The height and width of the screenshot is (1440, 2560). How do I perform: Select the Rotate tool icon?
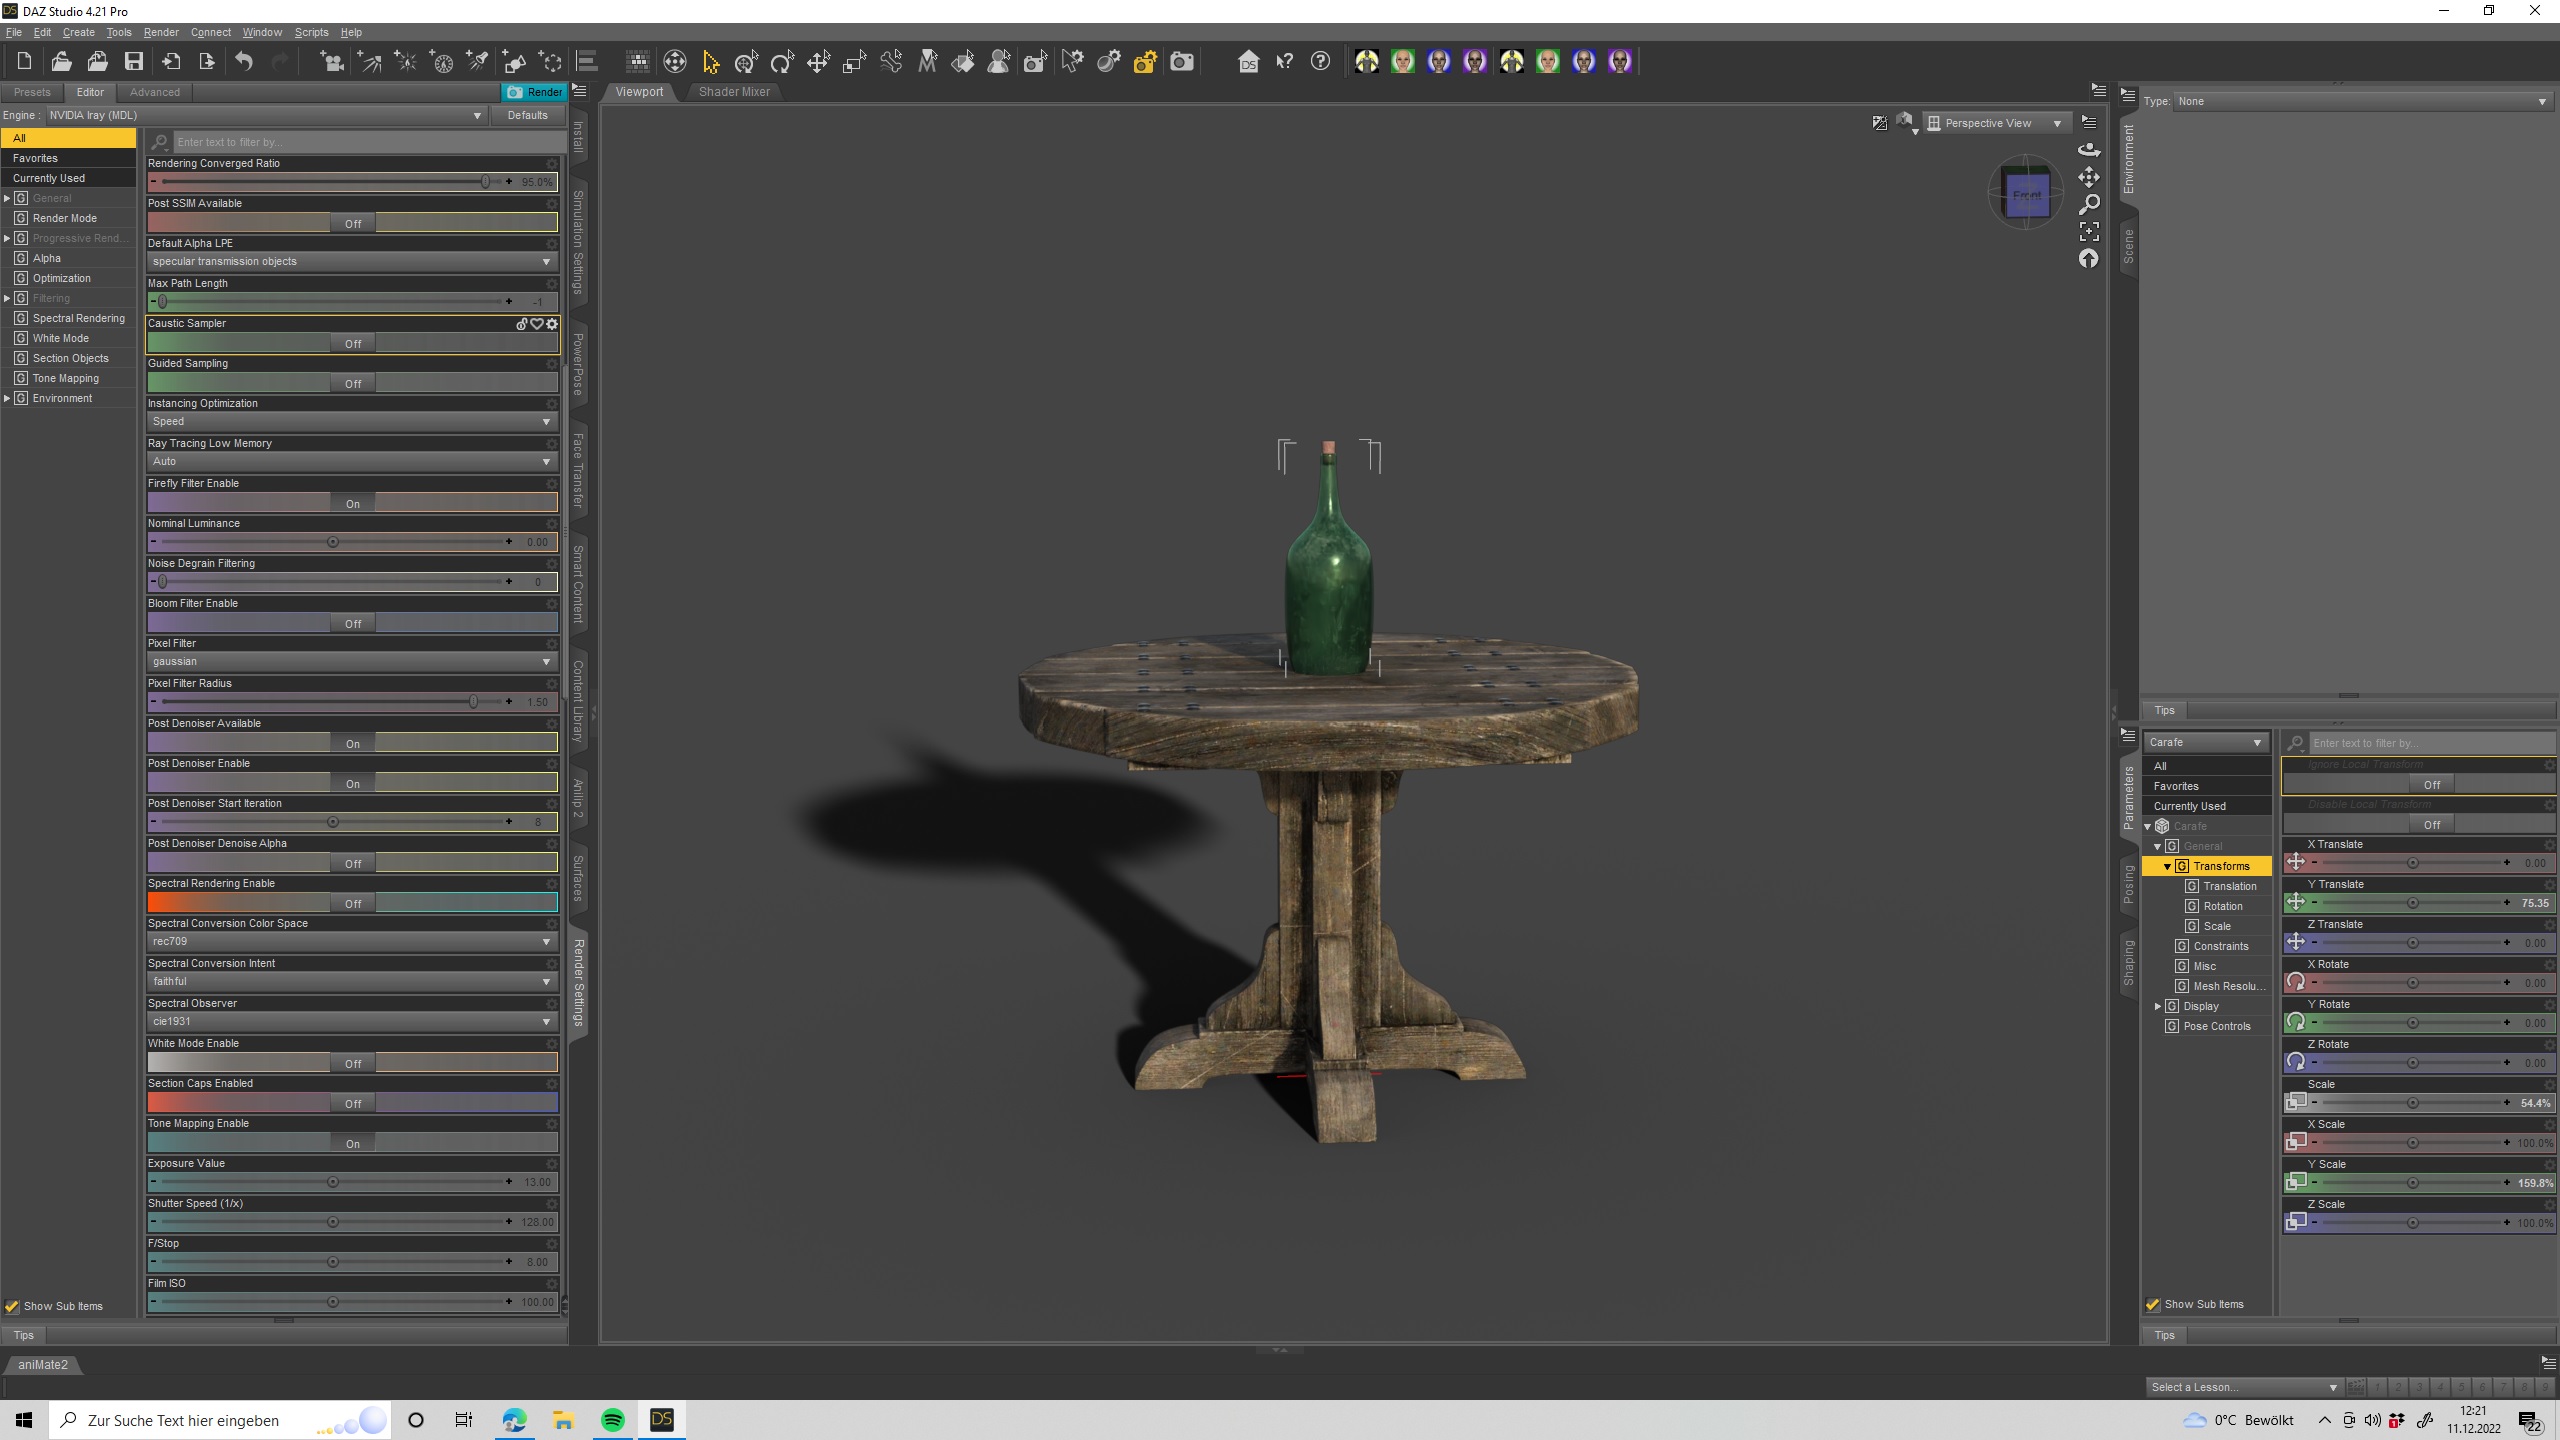[x=782, y=62]
